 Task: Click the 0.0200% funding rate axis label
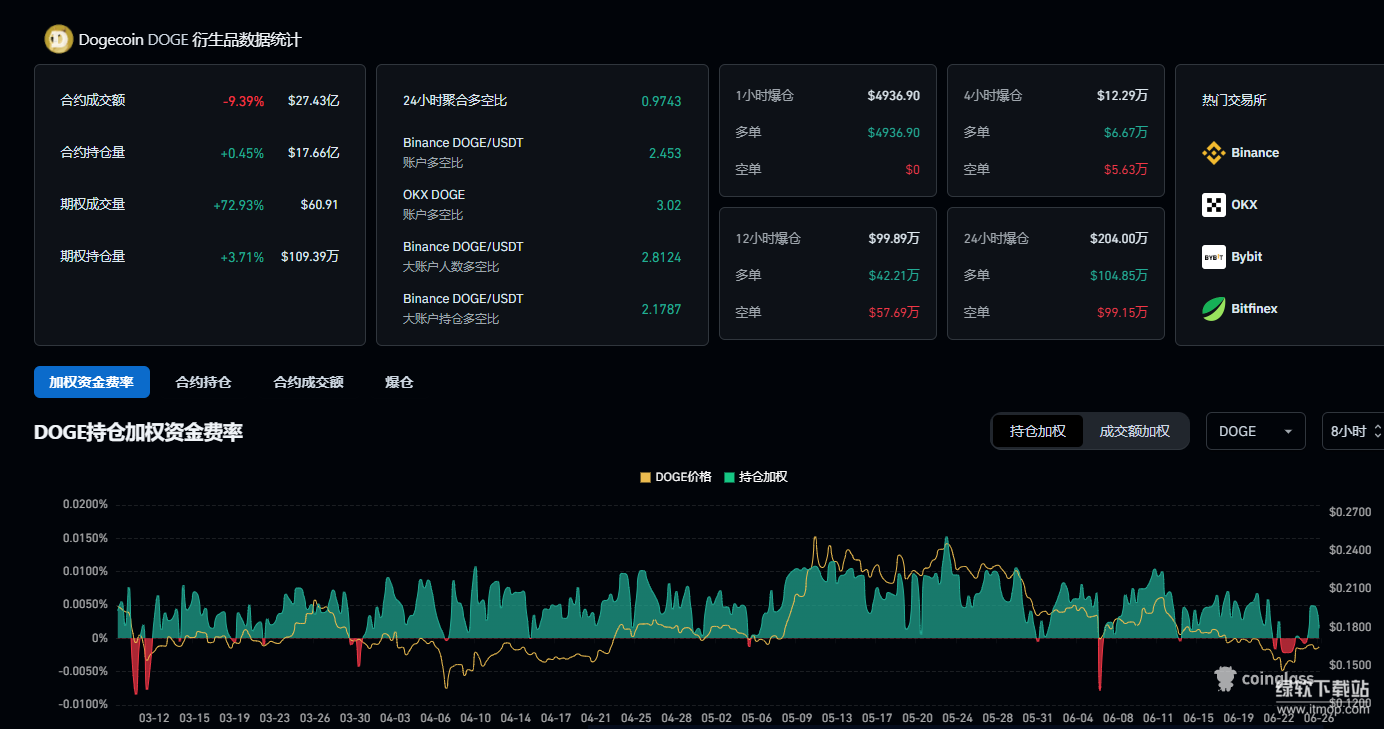pos(85,505)
